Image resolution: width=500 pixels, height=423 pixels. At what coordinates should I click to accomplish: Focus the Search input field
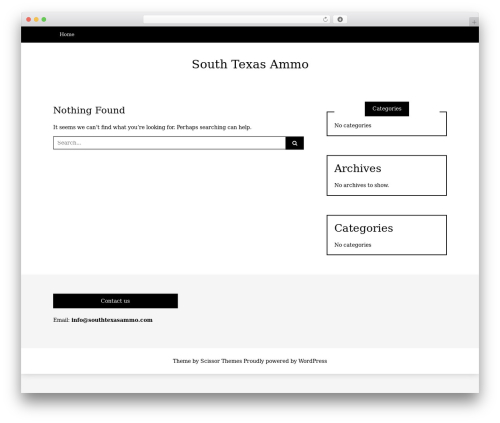[x=169, y=143]
